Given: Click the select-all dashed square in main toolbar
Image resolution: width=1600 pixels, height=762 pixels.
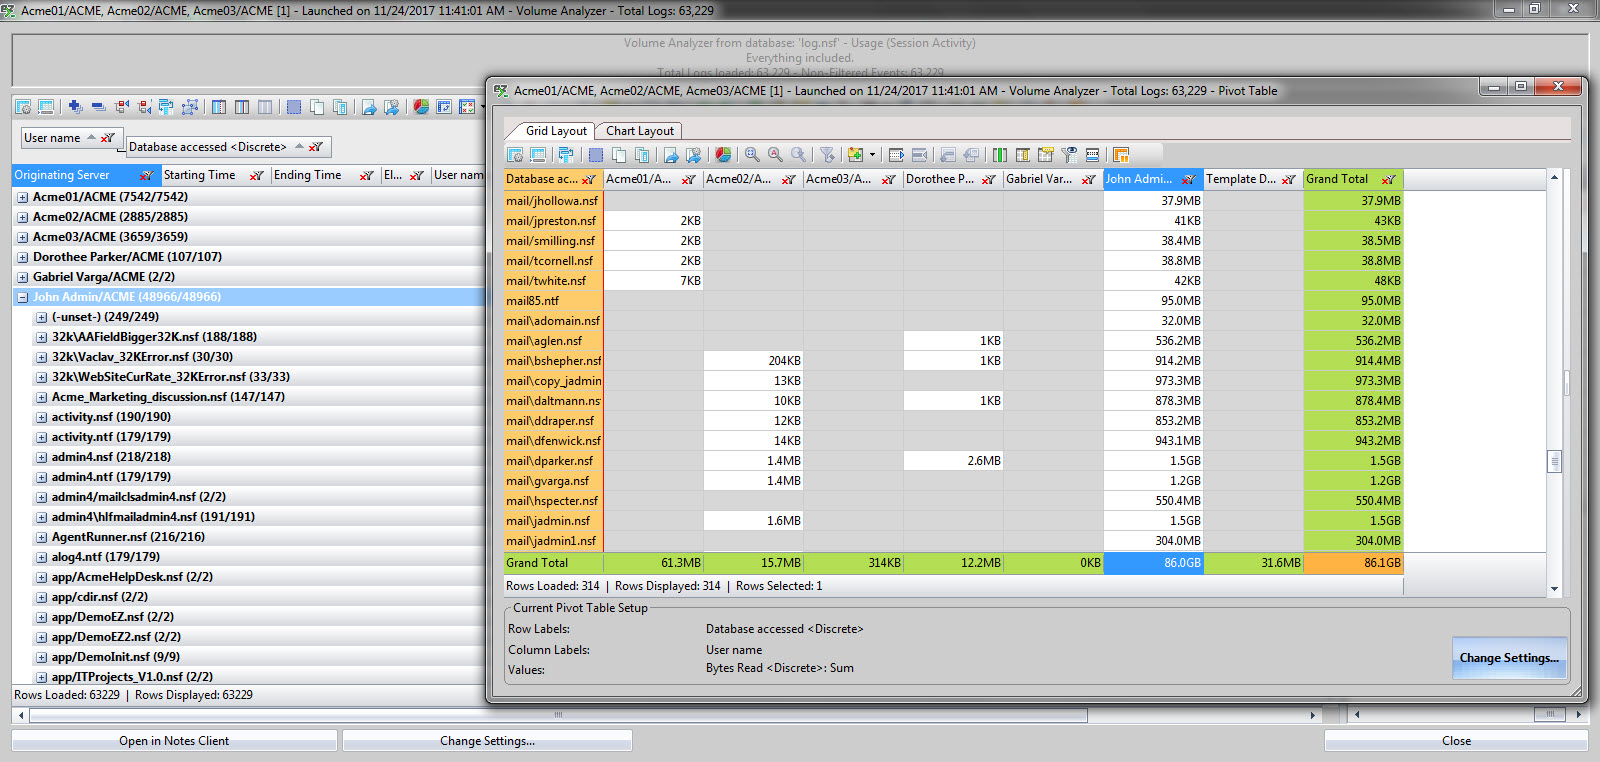Looking at the screenshot, I should [293, 107].
